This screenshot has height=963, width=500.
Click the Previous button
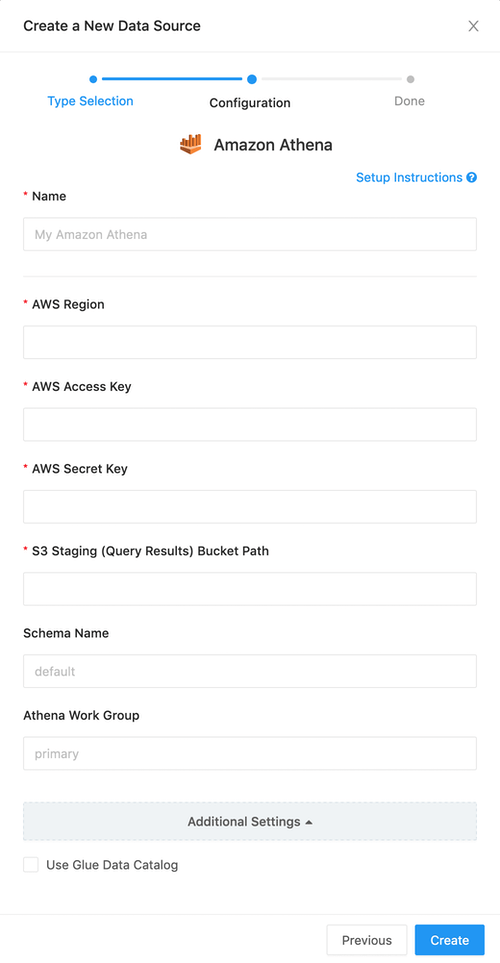(x=367, y=940)
